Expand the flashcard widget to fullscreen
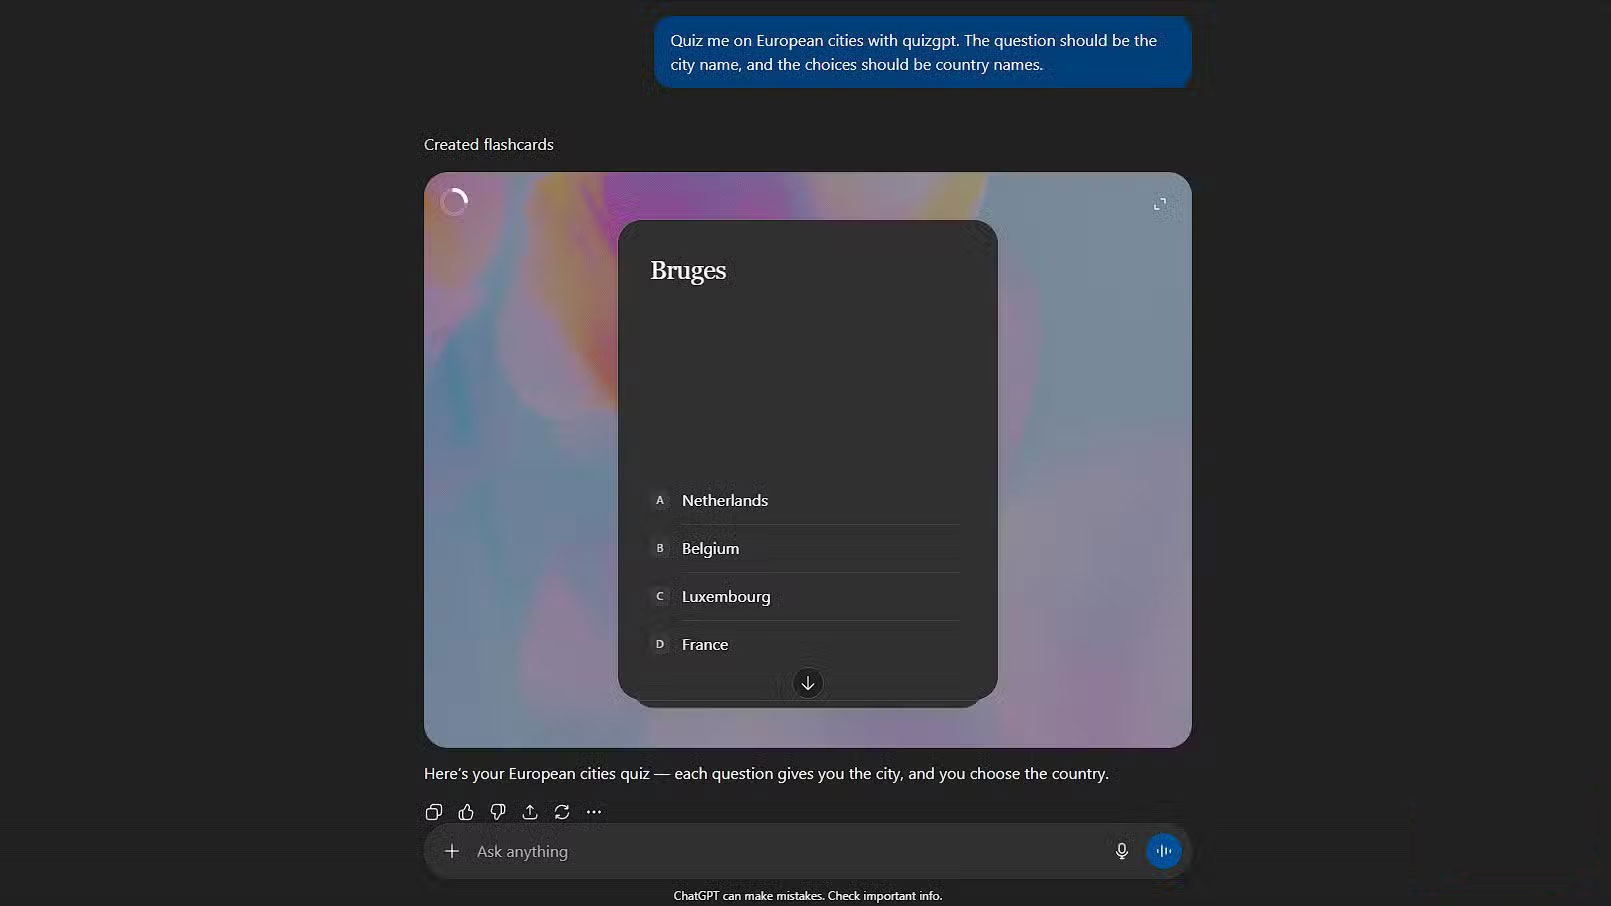Image resolution: width=1611 pixels, height=906 pixels. tap(1161, 203)
